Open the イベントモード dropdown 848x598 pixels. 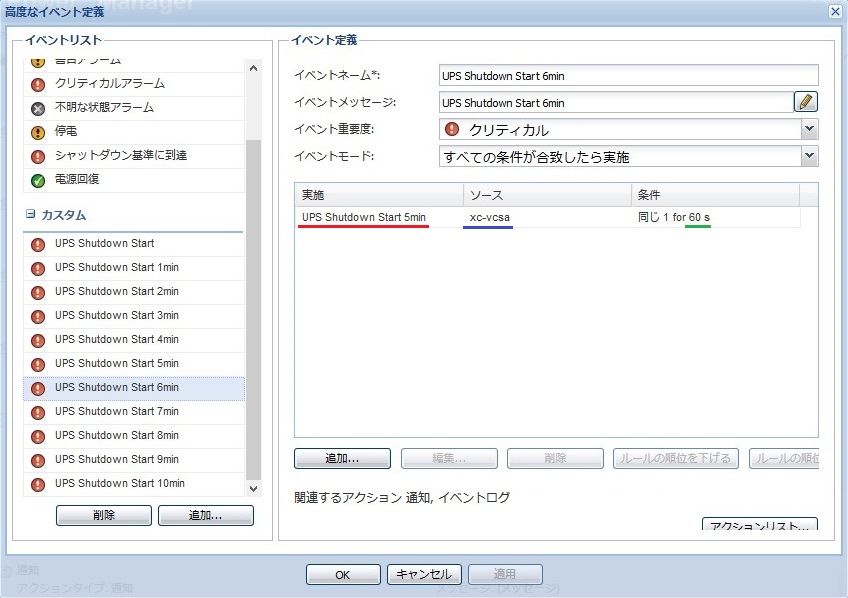click(809, 156)
